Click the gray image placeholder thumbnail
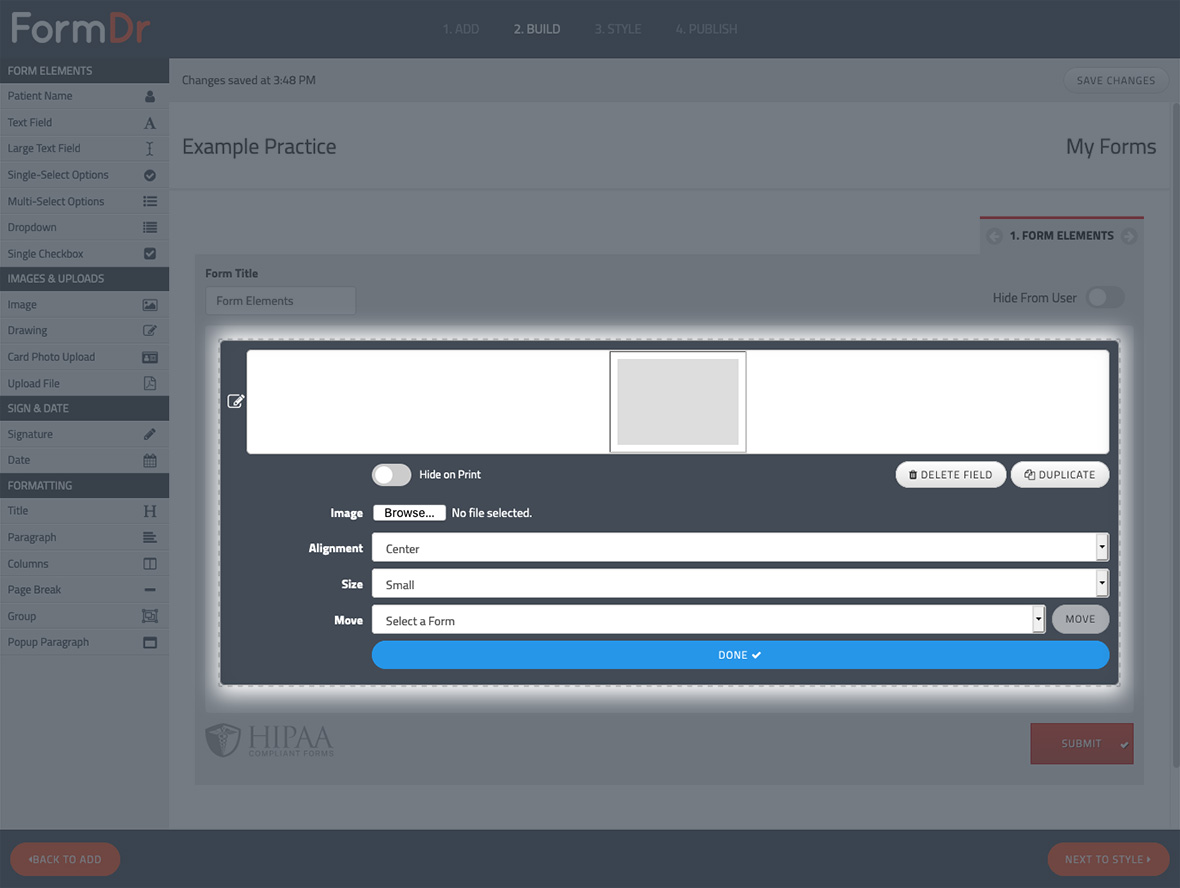The width and height of the screenshot is (1180, 888). coord(677,402)
